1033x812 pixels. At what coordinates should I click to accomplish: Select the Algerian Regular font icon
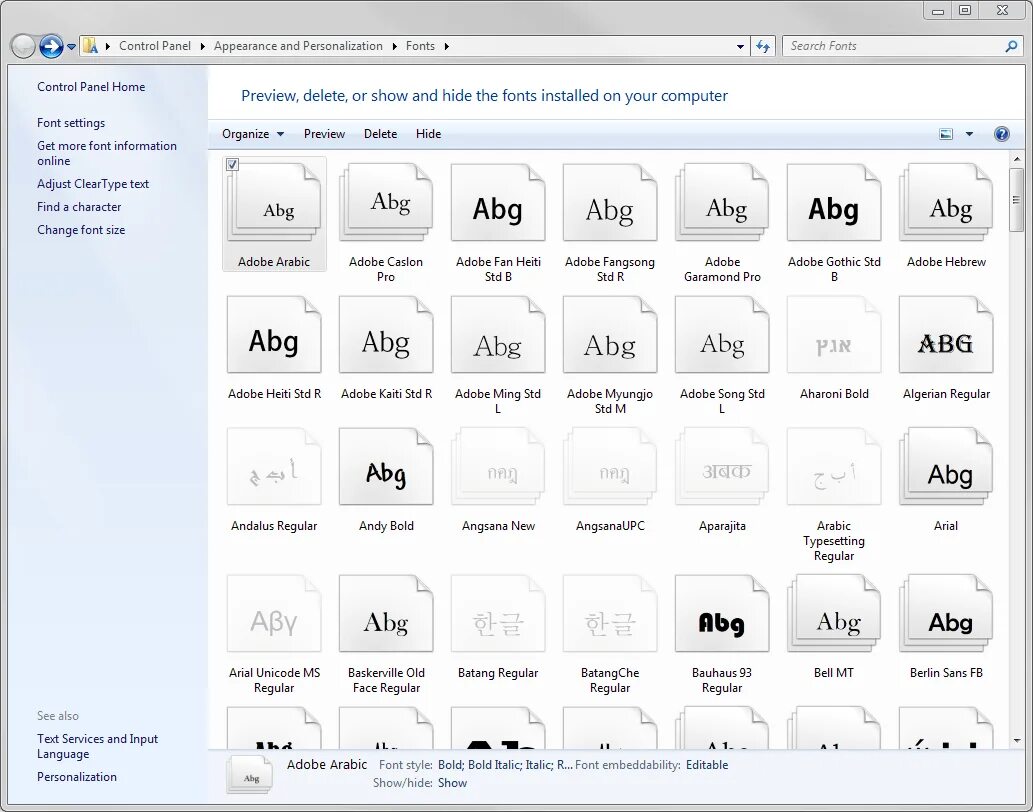[x=946, y=335]
